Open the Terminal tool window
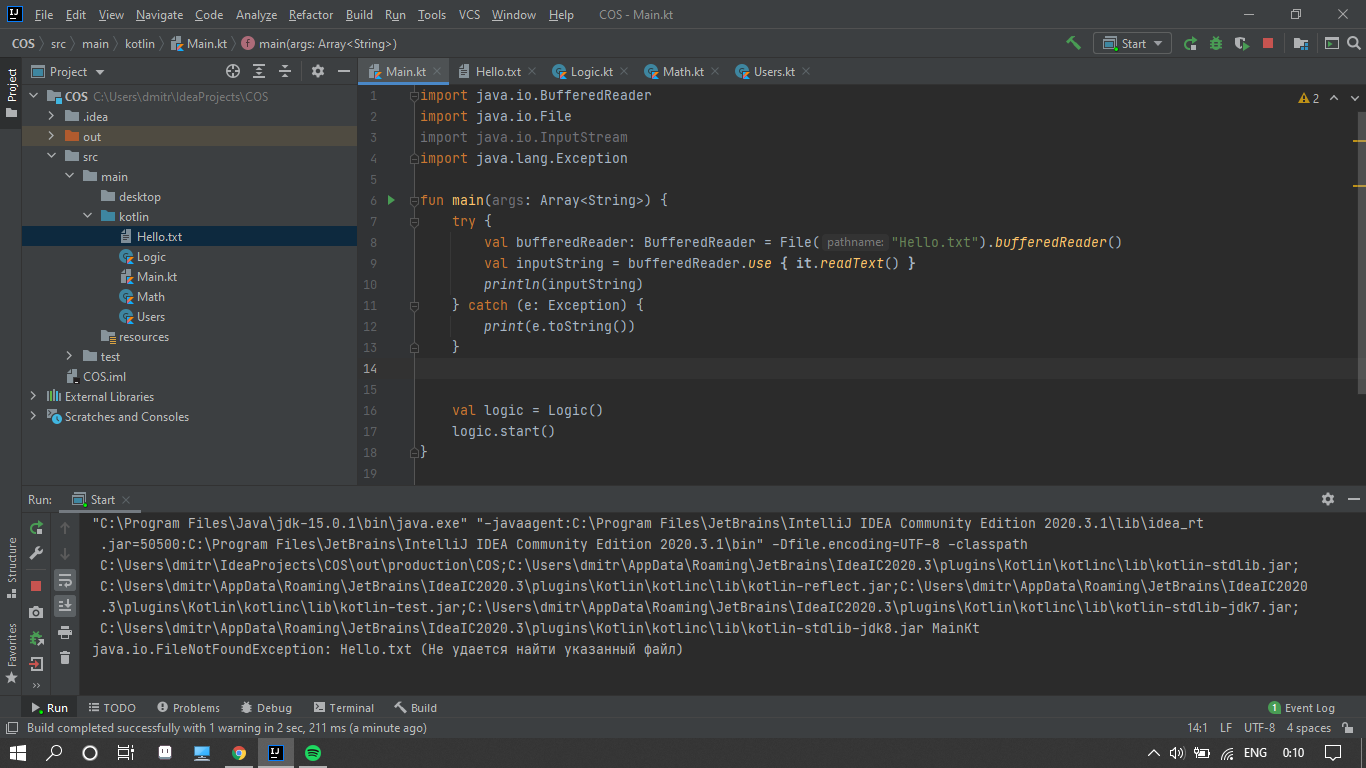 [x=343, y=707]
